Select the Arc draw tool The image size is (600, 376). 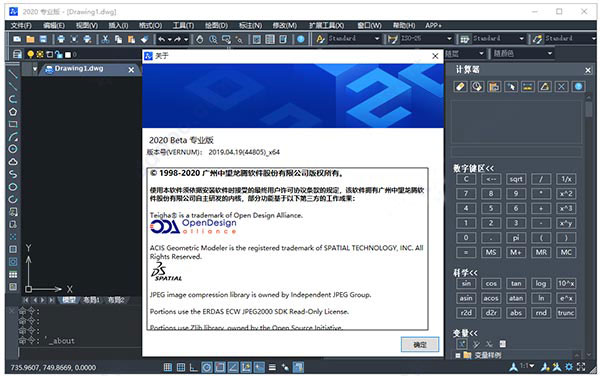pos(13,137)
